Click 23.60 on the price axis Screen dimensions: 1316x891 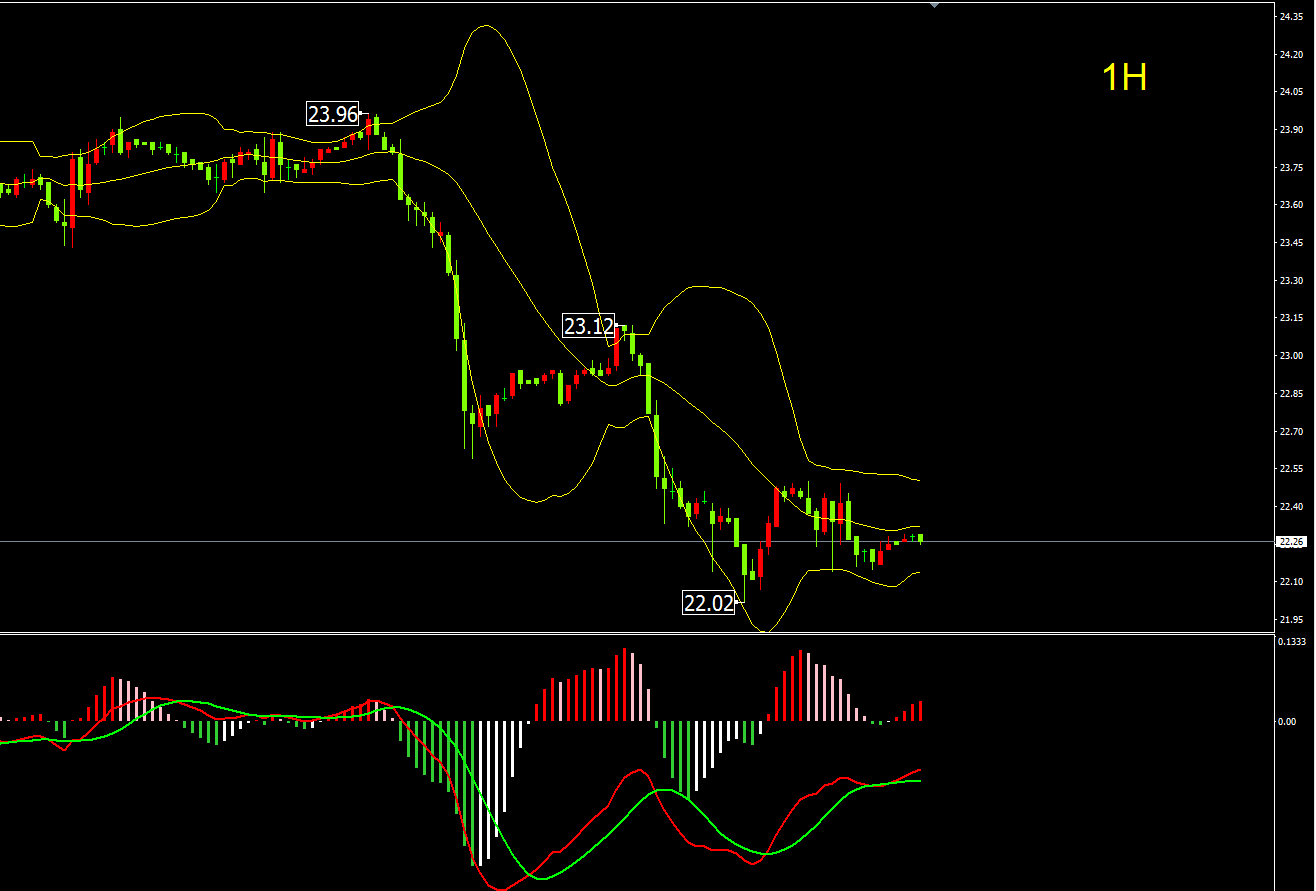1291,205
